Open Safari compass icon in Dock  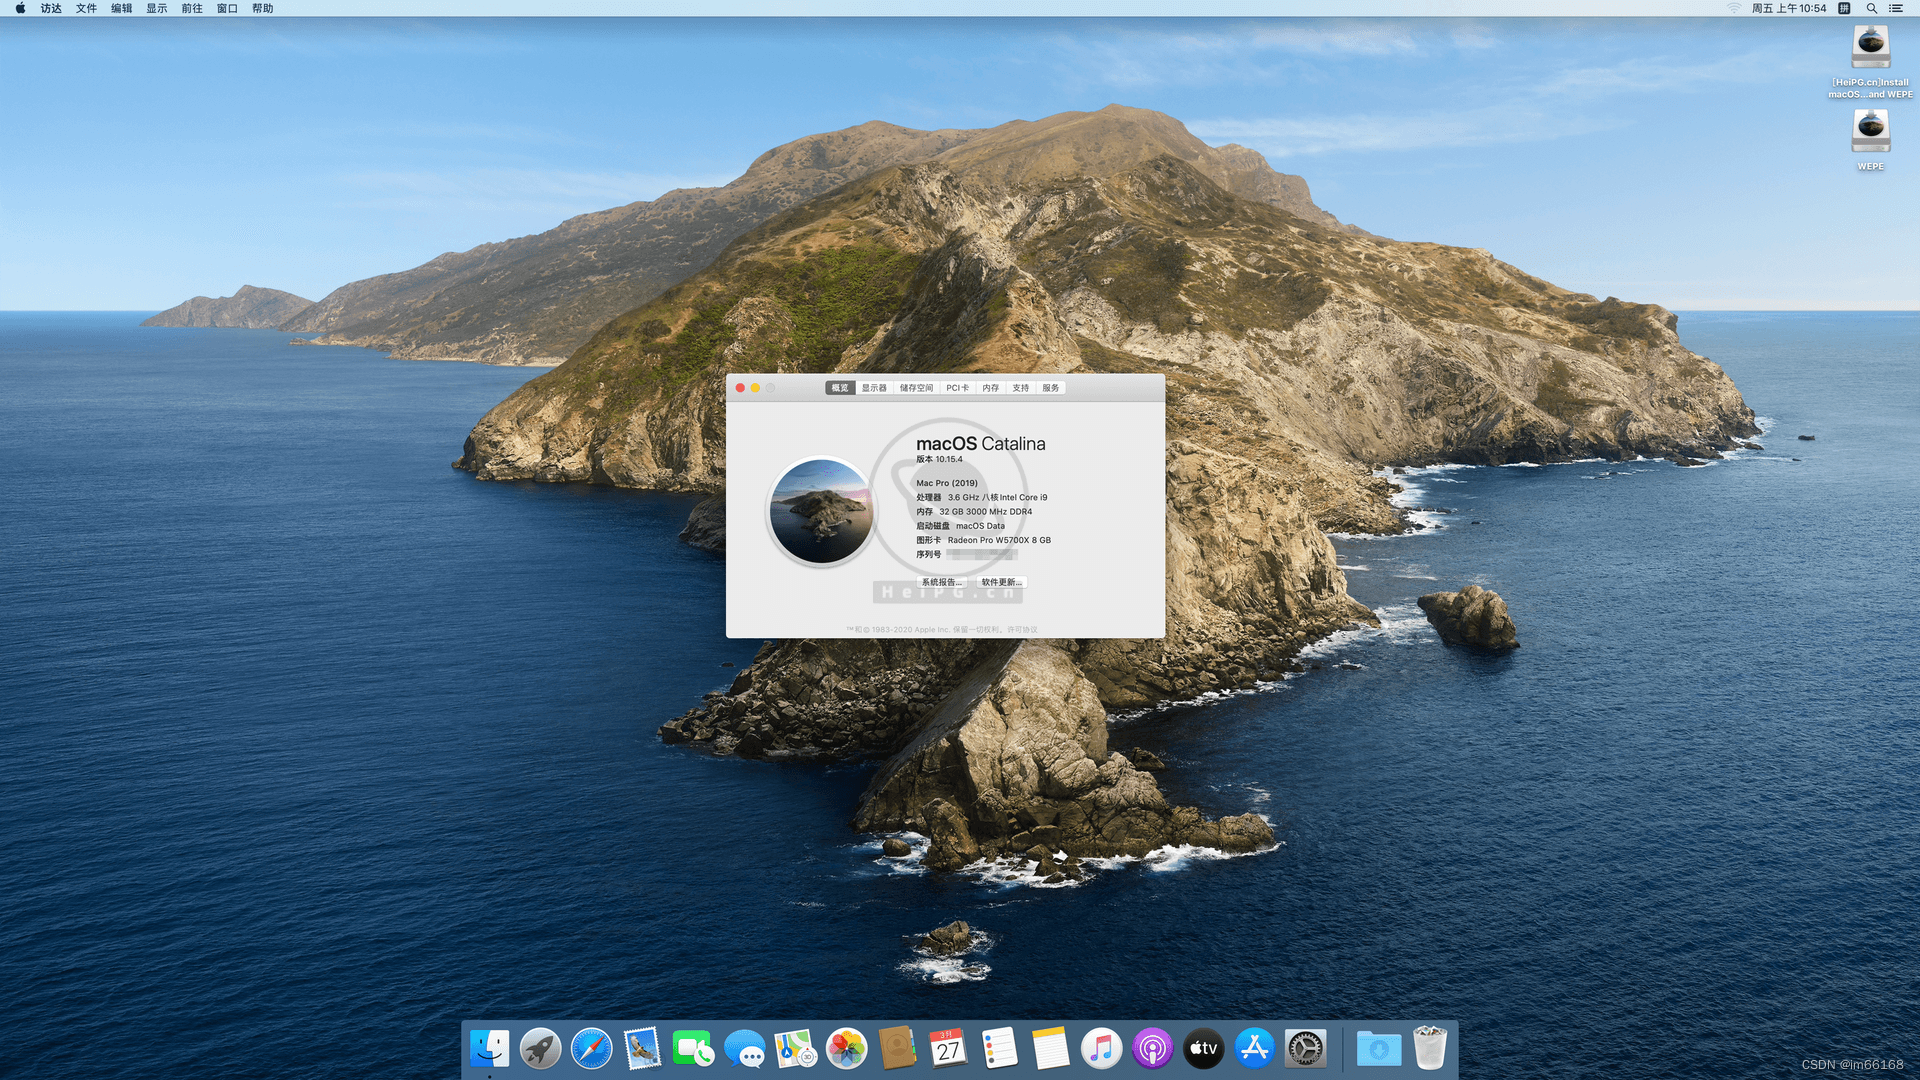pos(591,1049)
